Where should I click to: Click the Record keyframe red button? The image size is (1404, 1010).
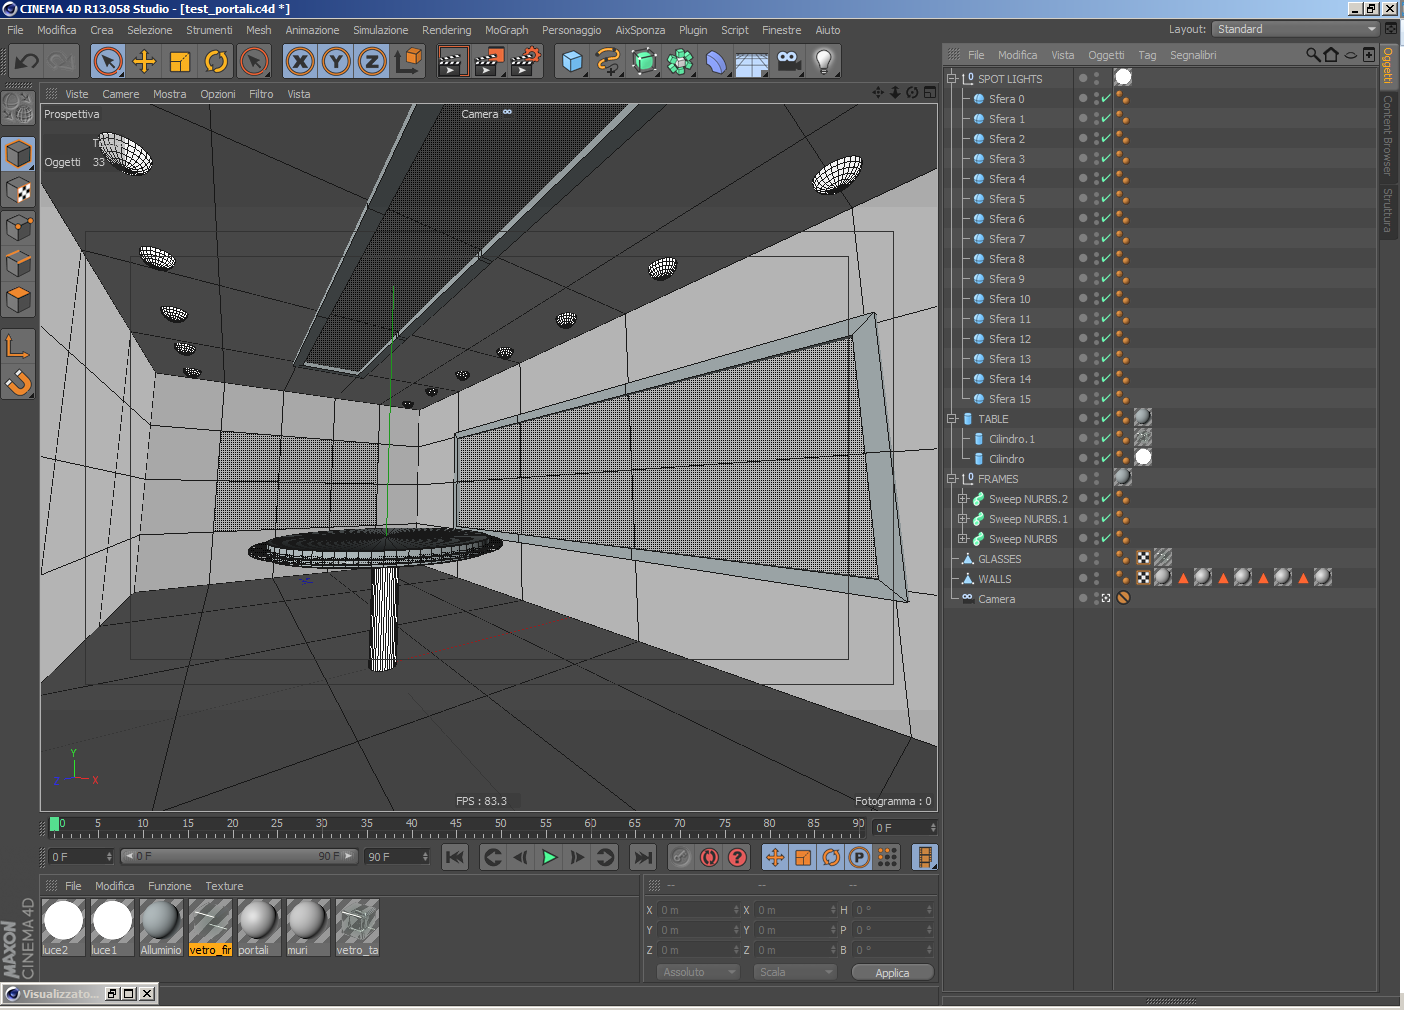pyautogui.click(x=709, y=857)
